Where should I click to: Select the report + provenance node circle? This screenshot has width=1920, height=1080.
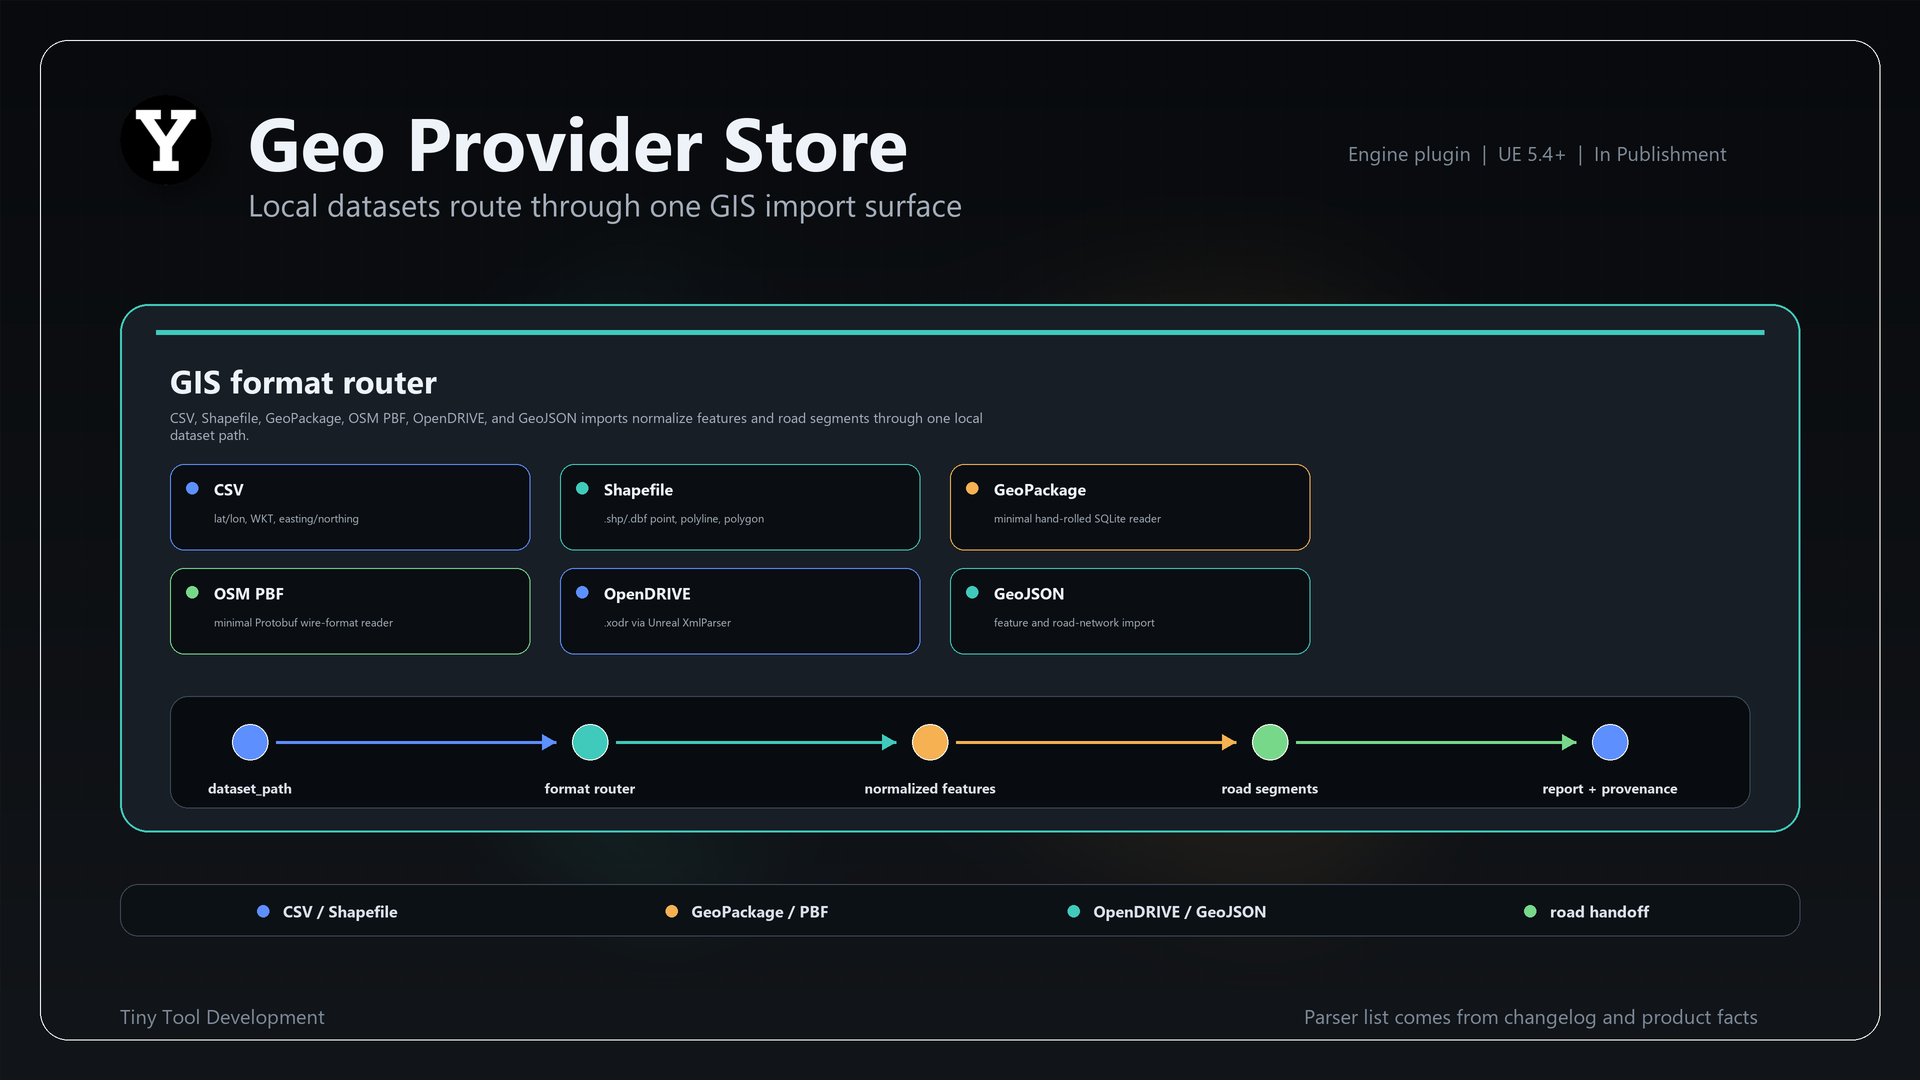click(1610, 742)
